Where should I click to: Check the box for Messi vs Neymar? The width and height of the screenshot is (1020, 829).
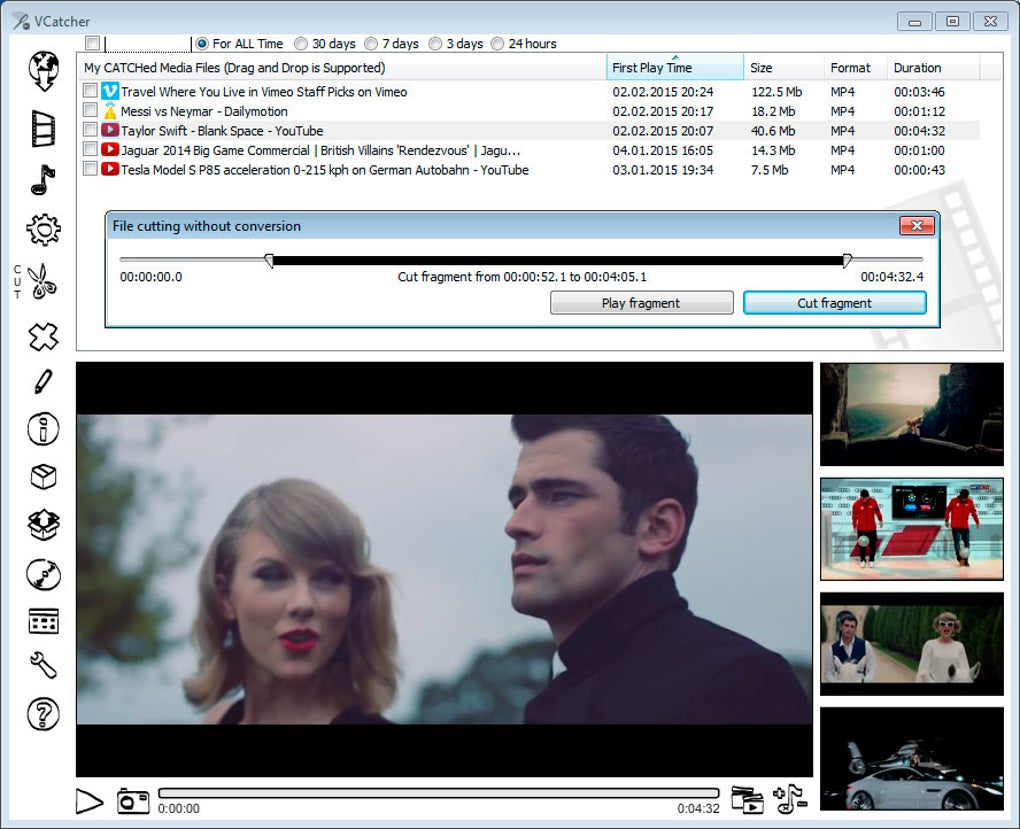pos(90,111)
